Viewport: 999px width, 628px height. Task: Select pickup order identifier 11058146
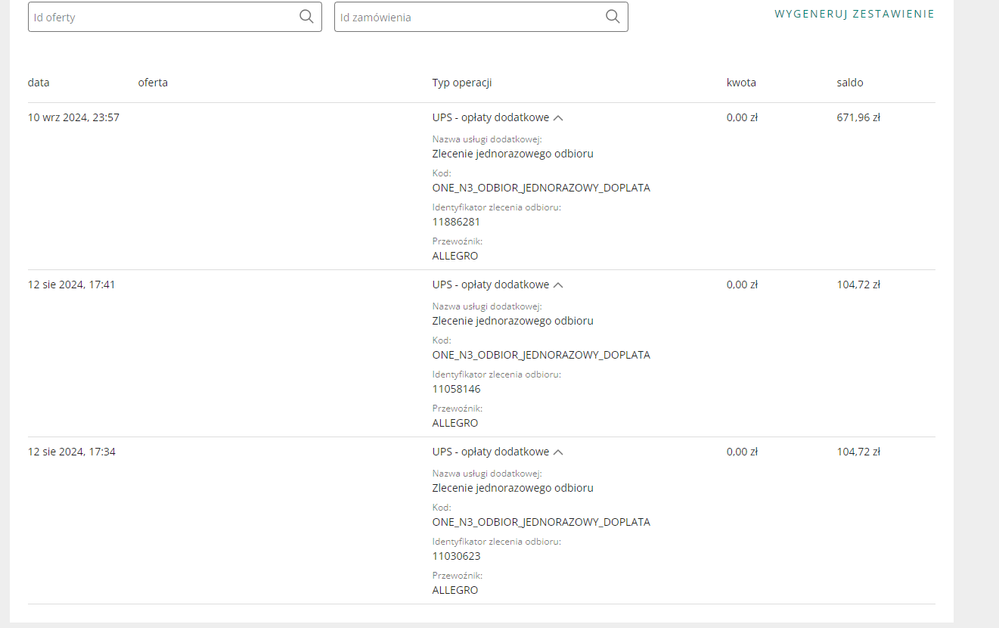[x=456, y=389]
